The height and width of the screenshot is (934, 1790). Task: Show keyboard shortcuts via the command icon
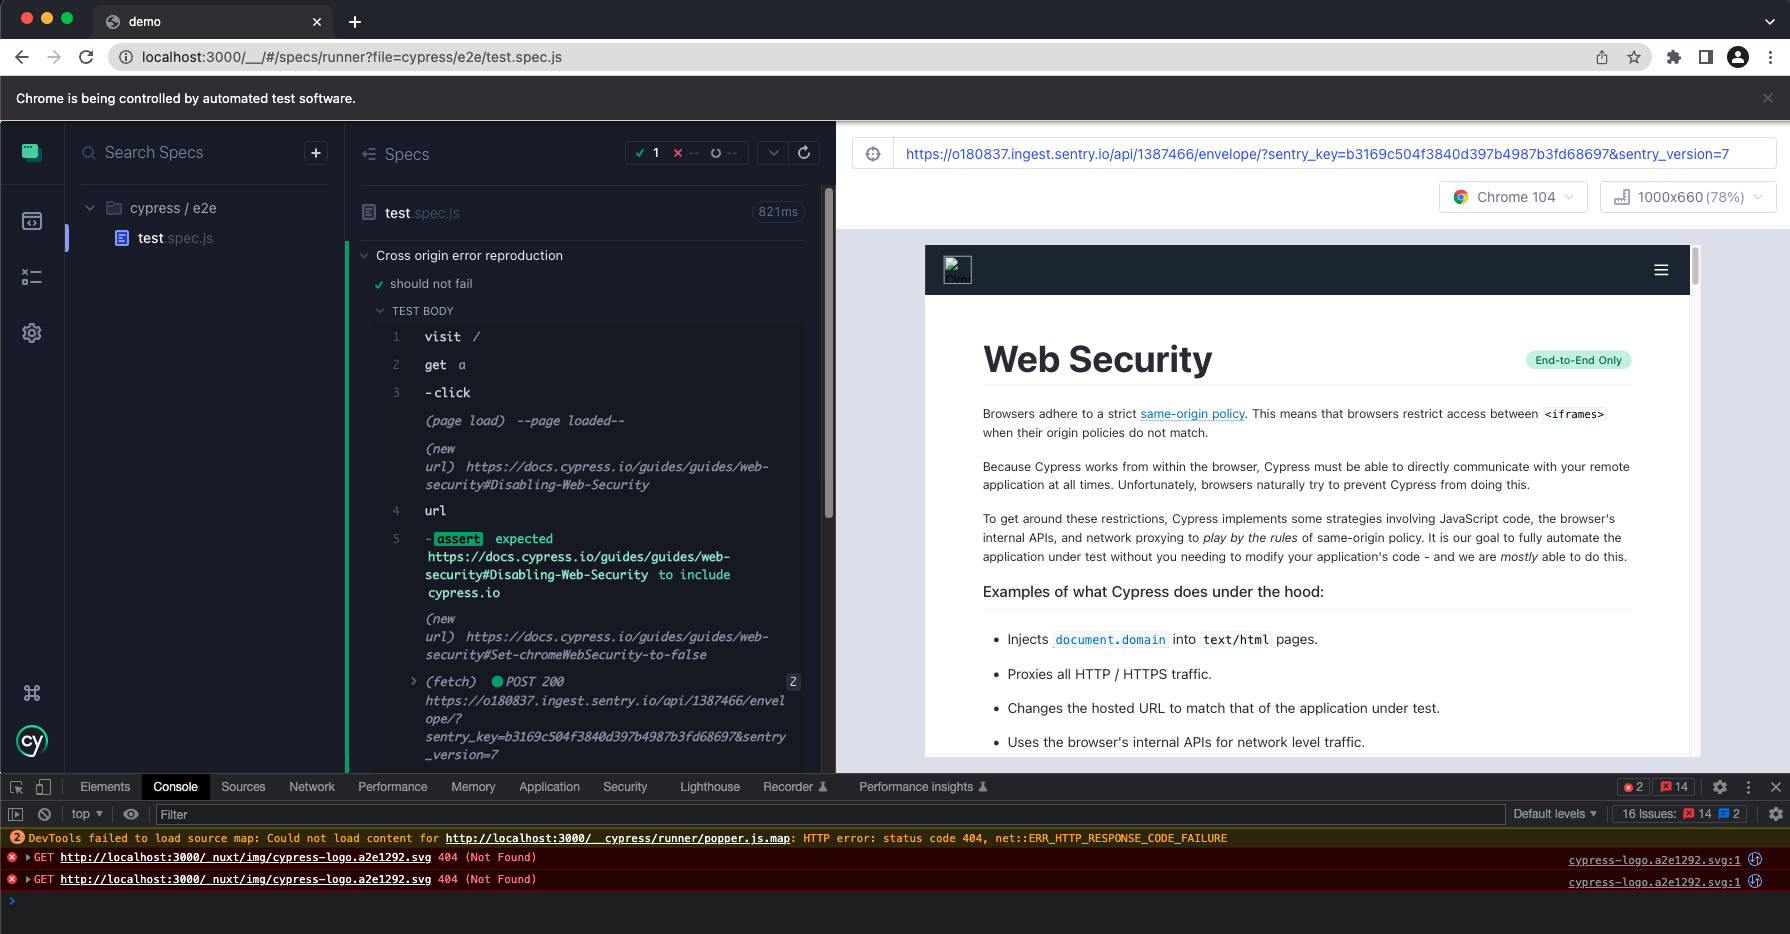pyautogui.click(x=31, y=692)
